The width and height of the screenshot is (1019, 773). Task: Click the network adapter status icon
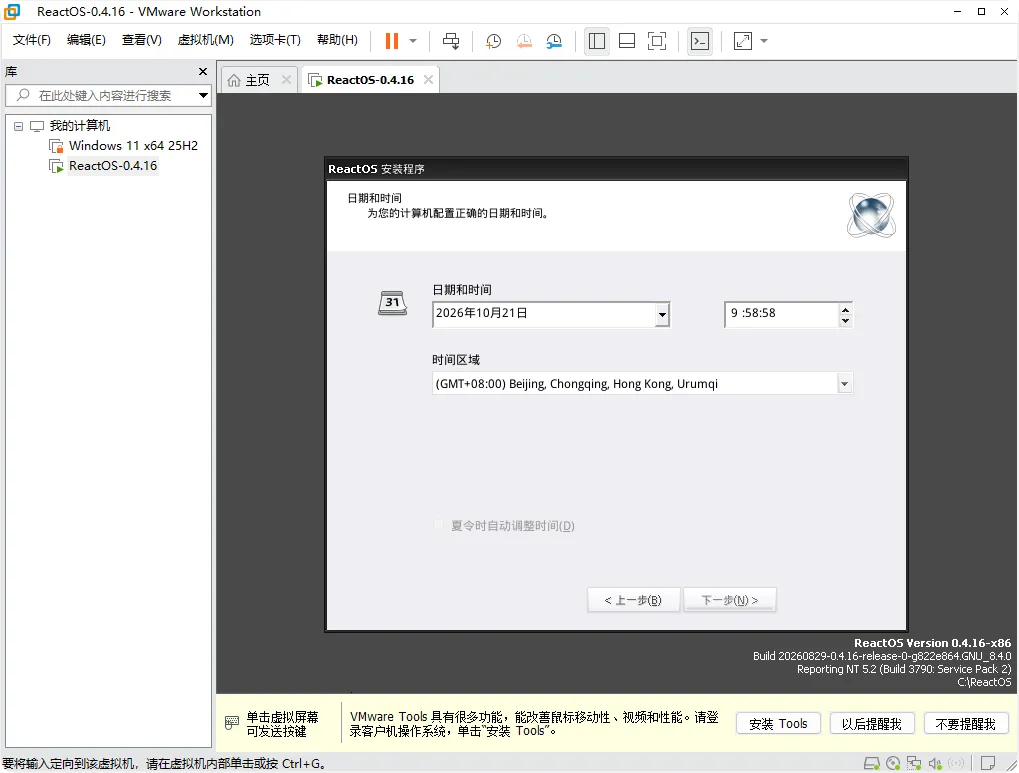click(914, 763)
